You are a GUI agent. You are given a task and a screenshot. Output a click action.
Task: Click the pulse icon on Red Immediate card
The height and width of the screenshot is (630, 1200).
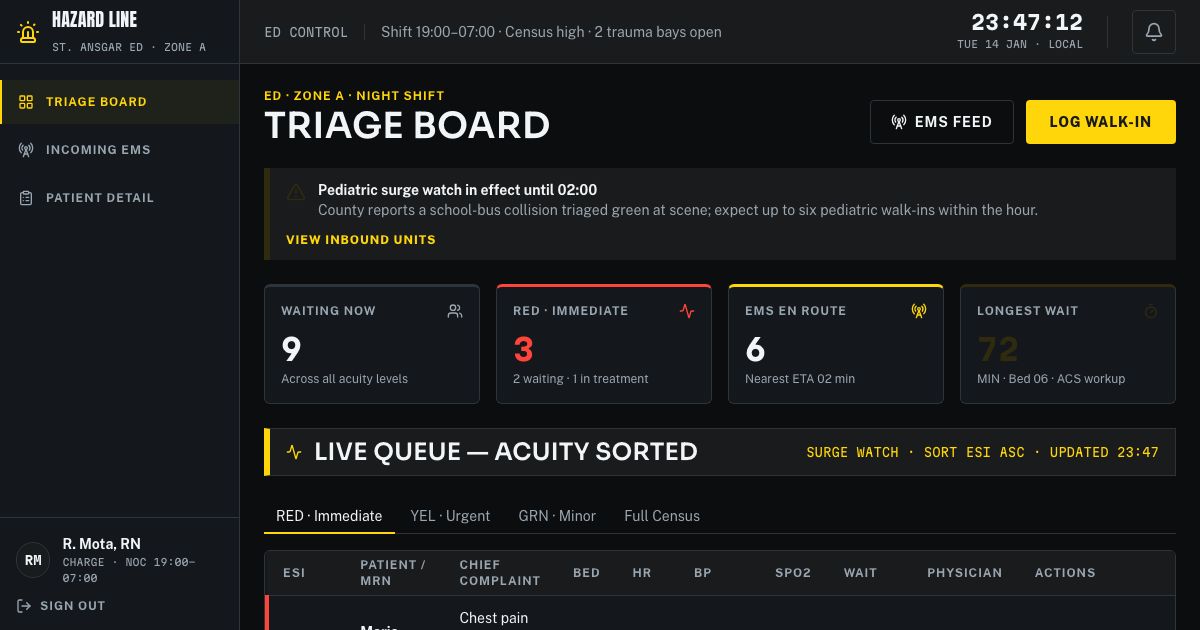pos(687,311)
